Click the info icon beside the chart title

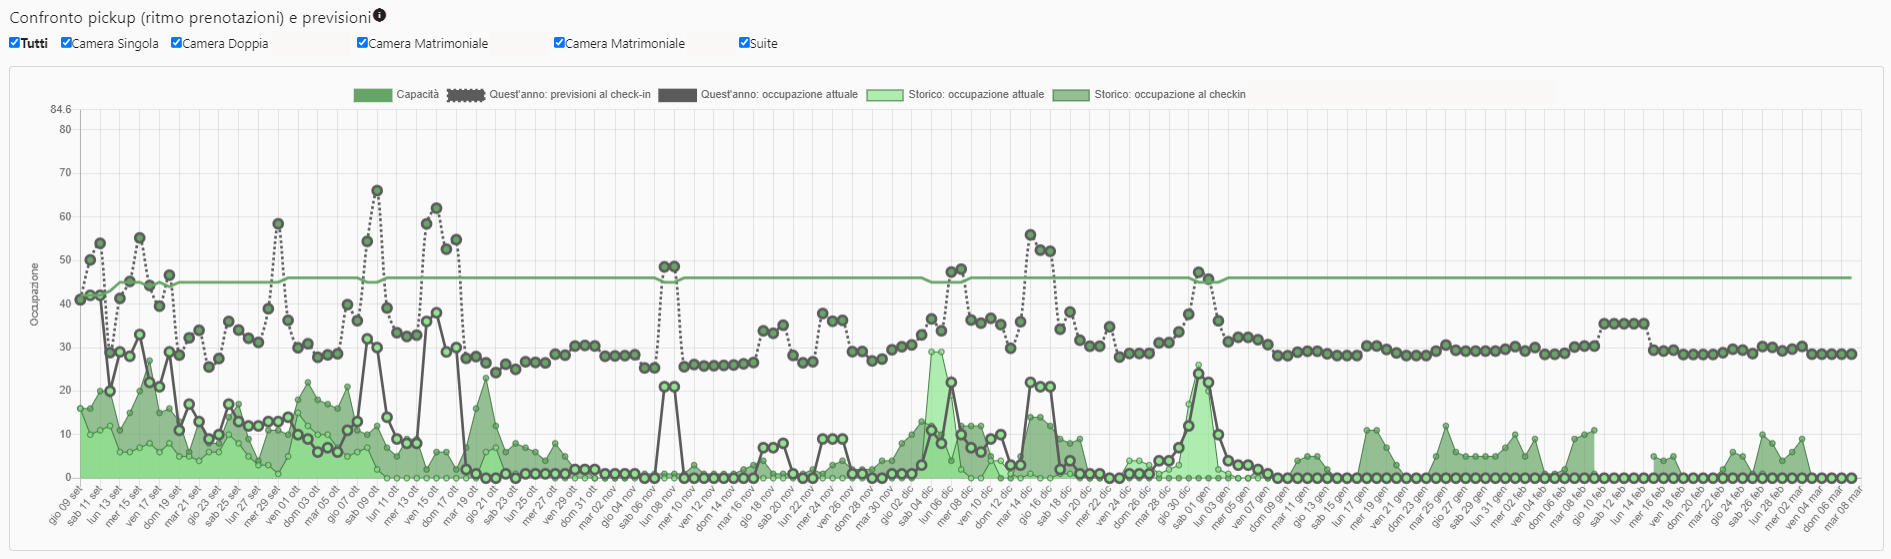tap(380, 16)
